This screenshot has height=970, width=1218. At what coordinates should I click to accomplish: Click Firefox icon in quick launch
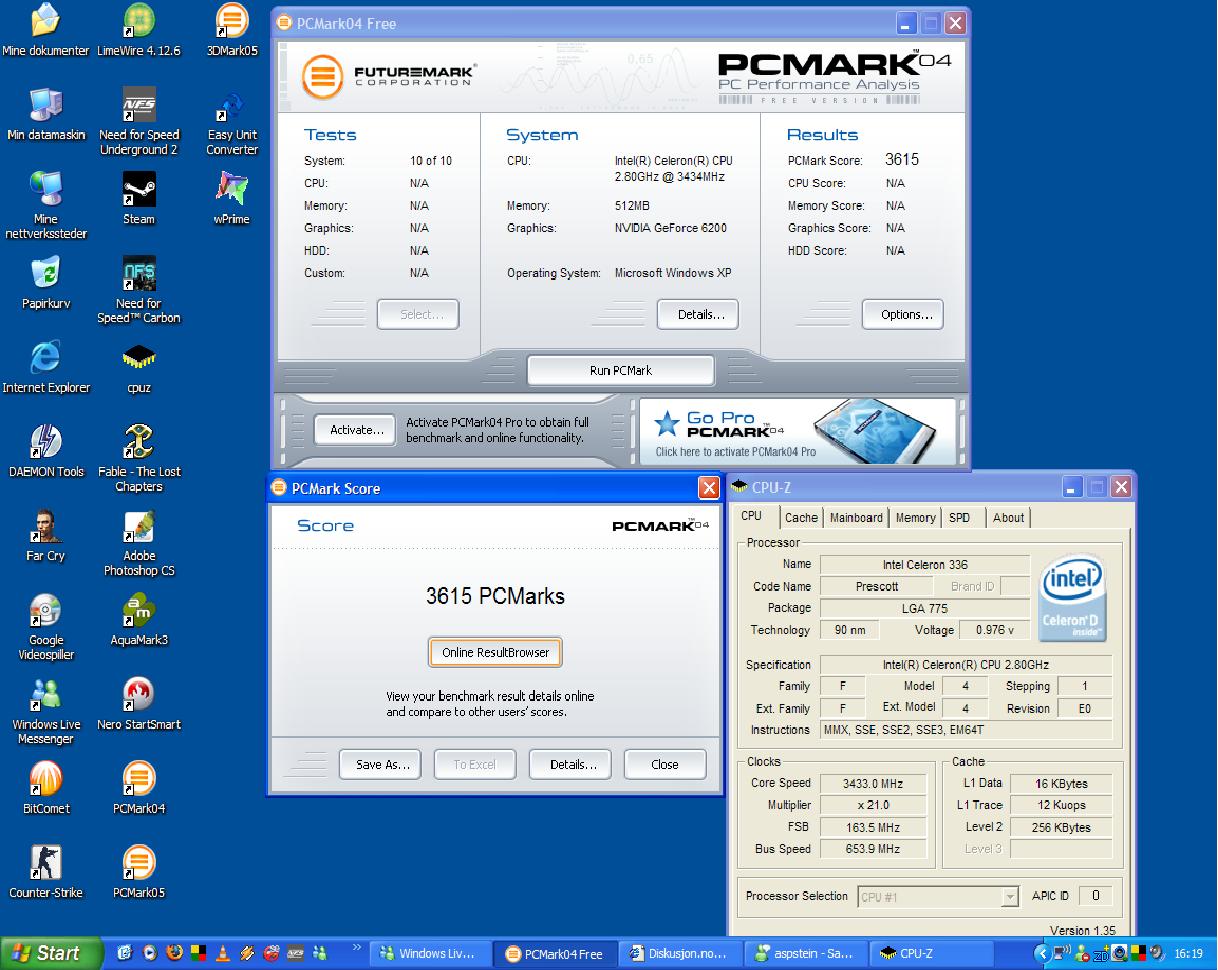175,953
